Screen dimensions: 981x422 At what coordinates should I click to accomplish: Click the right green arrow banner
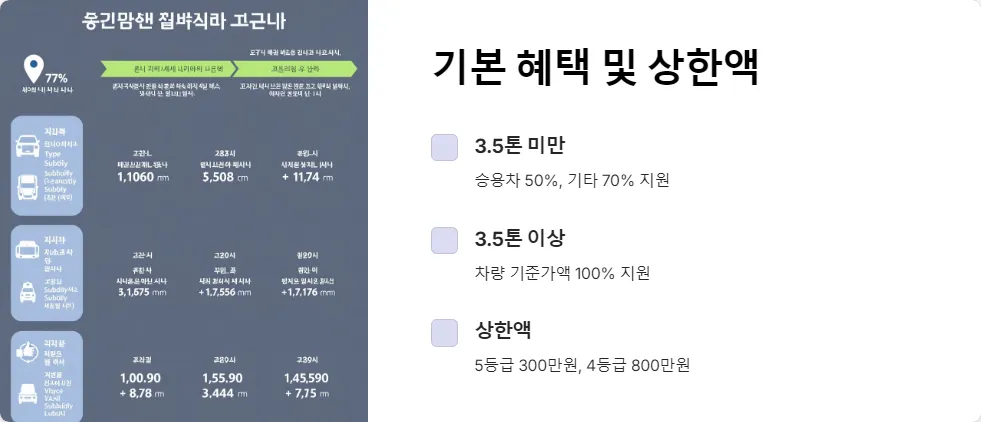[295, 68]
